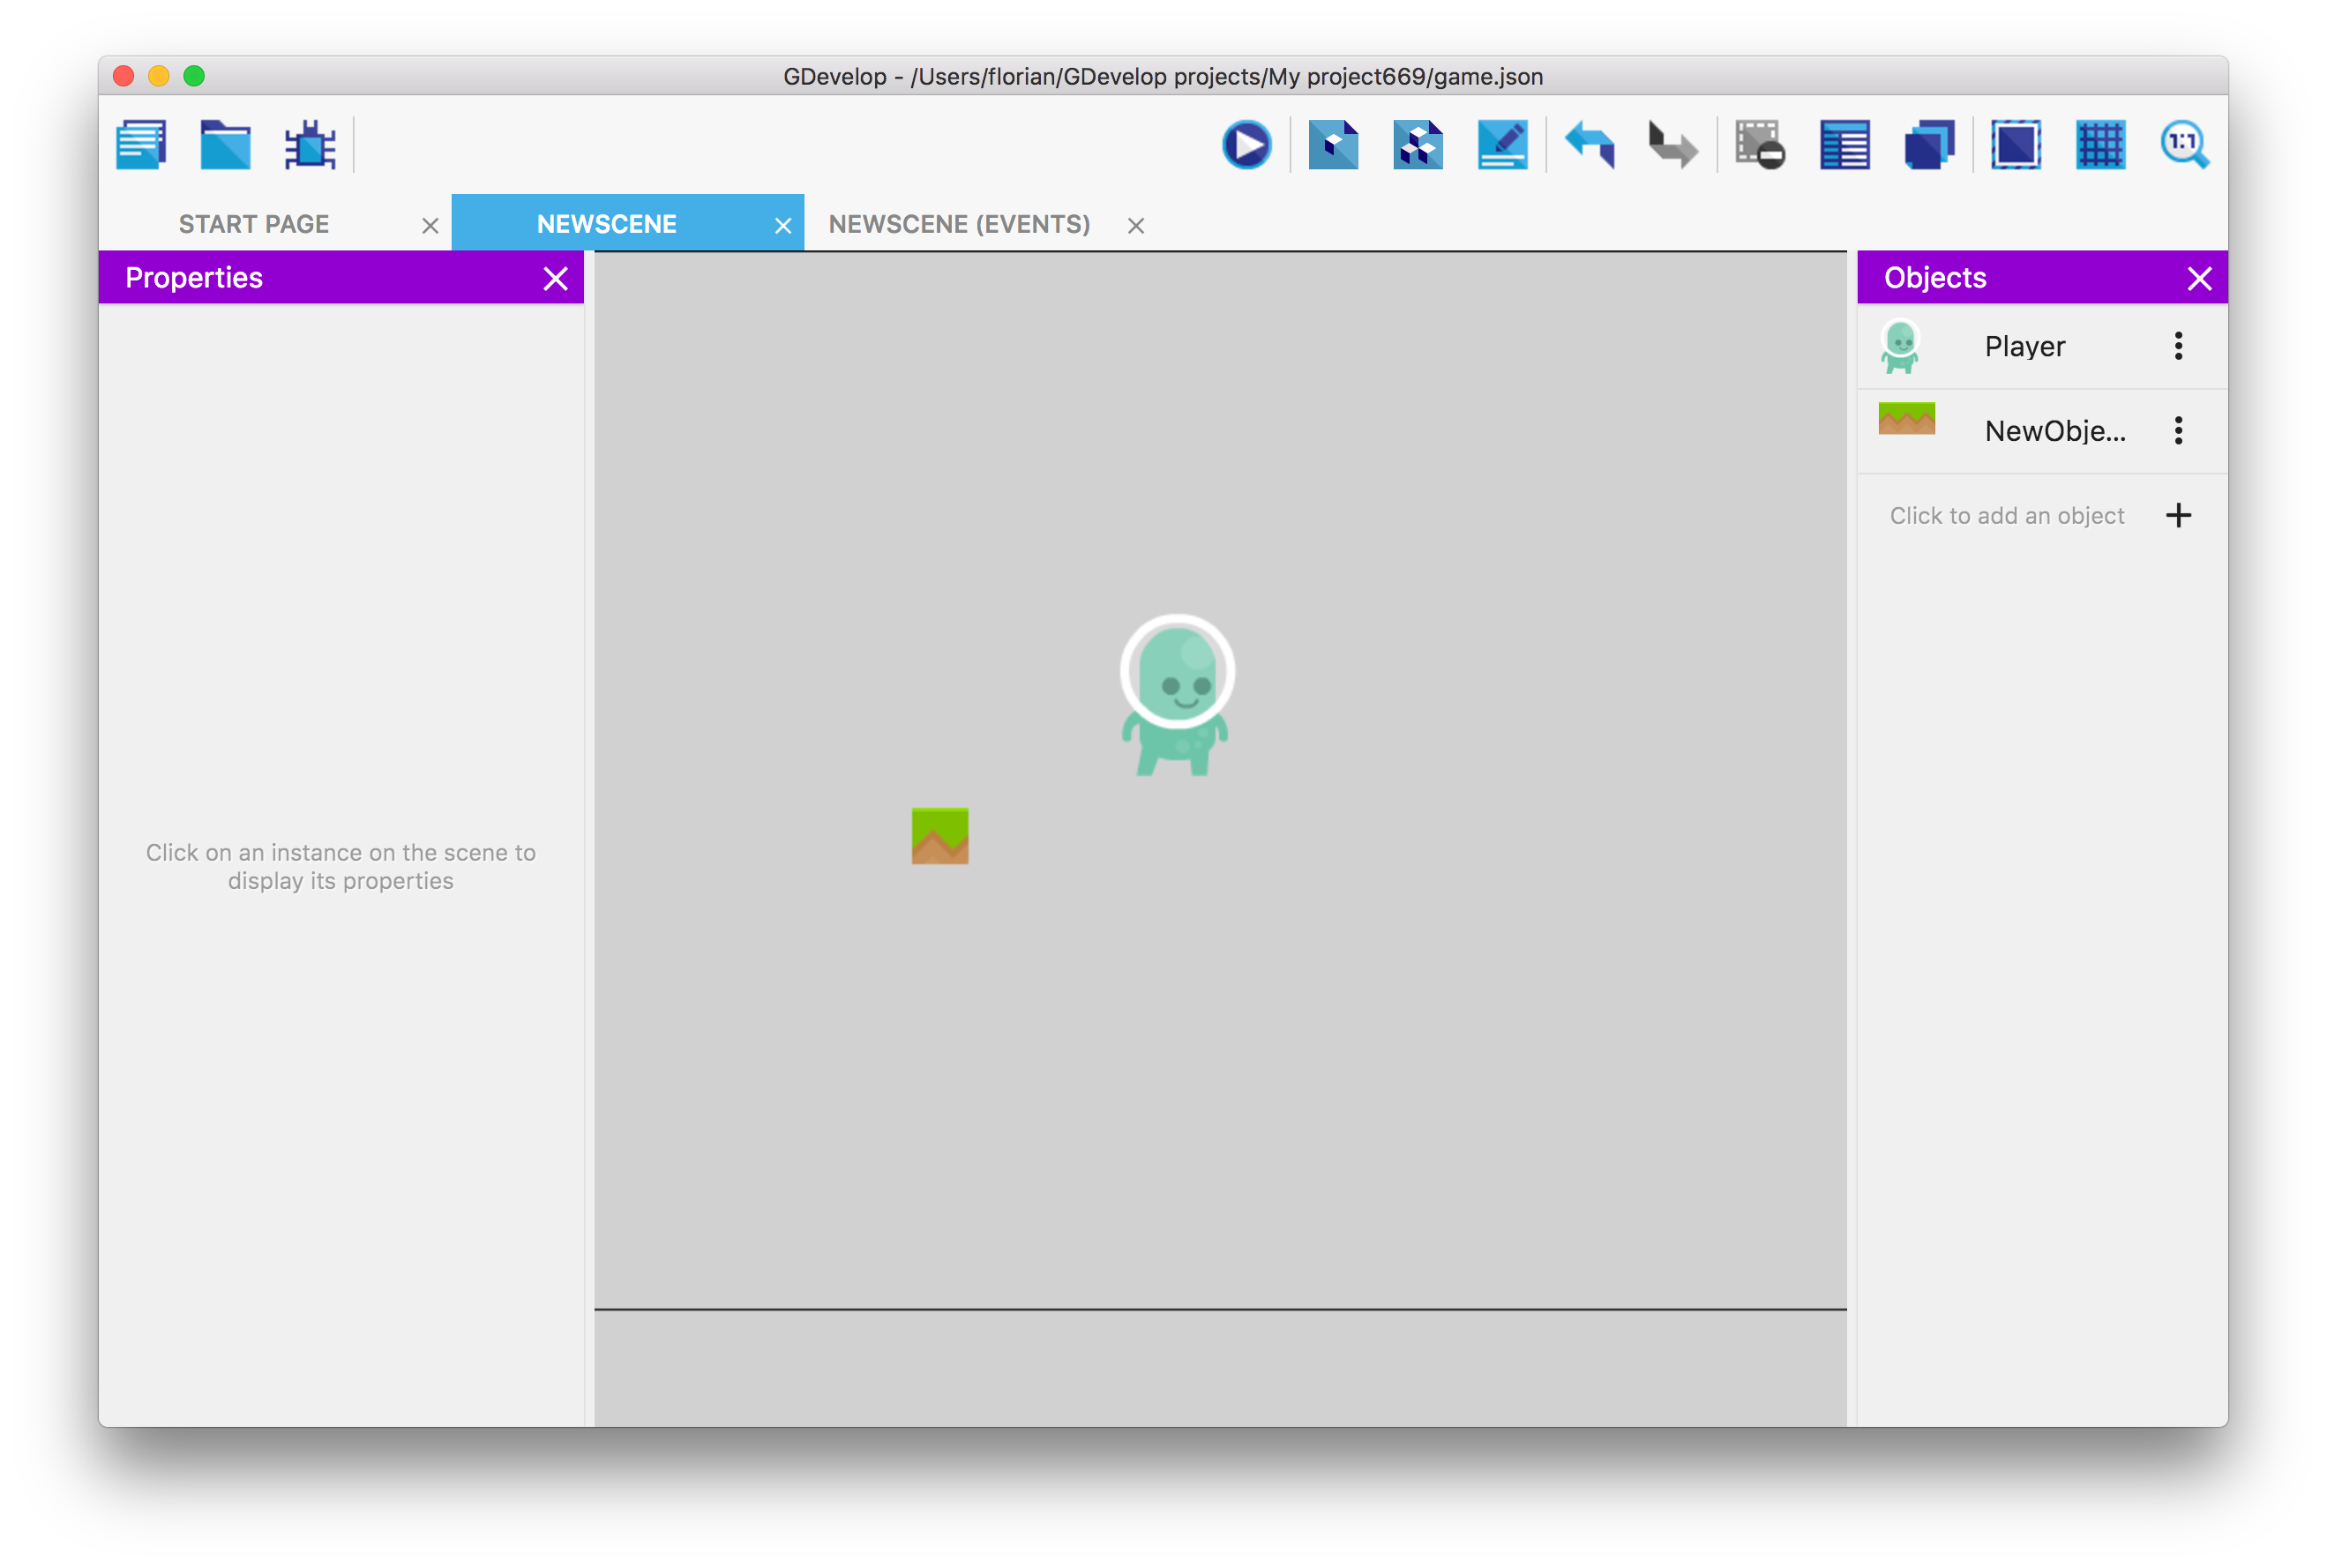Click the zoom controls magnifier icon

click(2187, 144)
